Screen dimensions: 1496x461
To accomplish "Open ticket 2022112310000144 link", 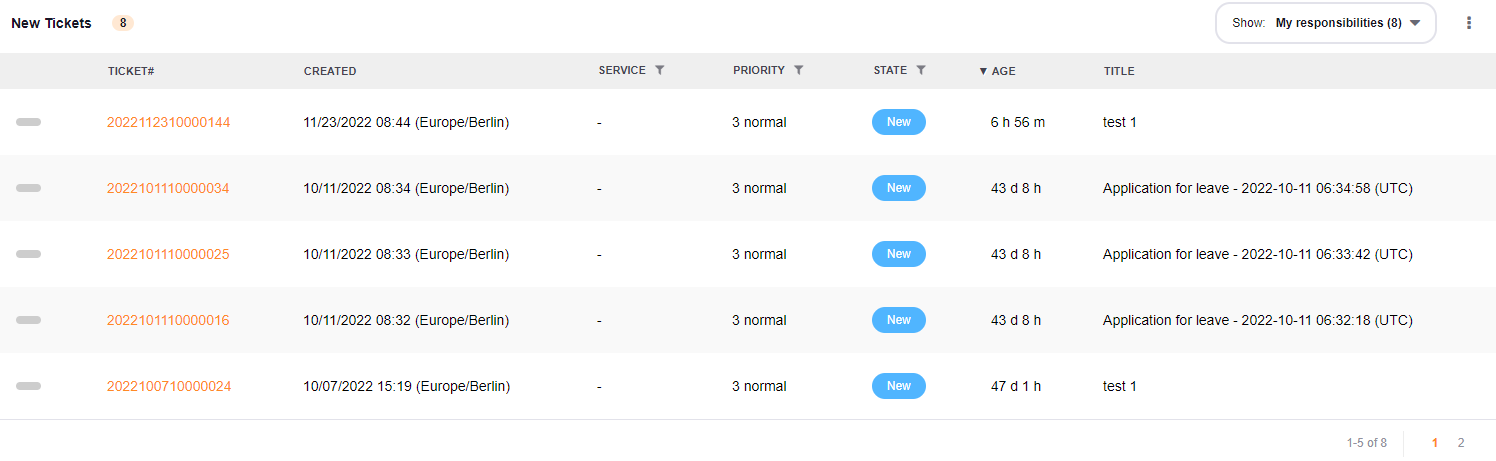I will (x=168, y=122).
